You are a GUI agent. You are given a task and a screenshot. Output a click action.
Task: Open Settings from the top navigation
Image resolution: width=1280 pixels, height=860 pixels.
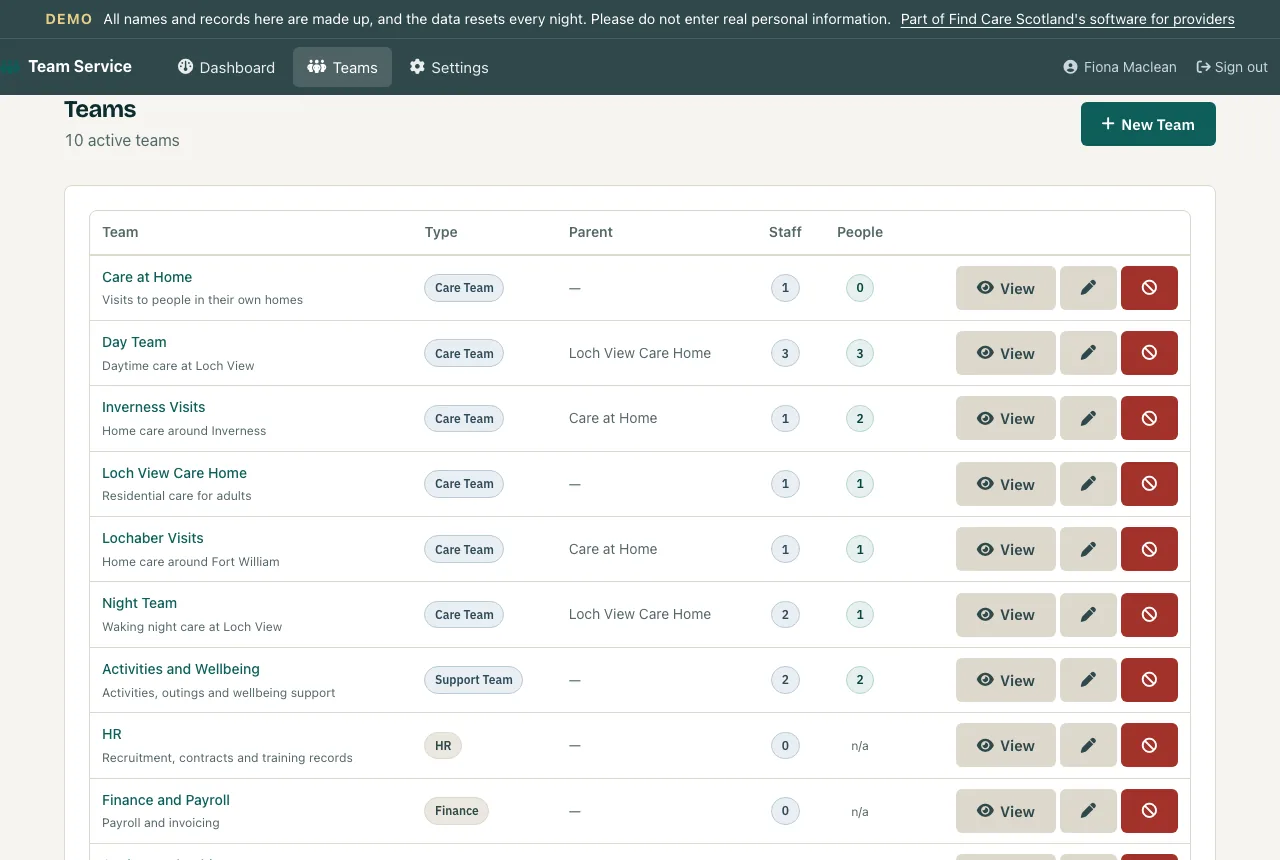pyautogui.click(x=449, y=67)
